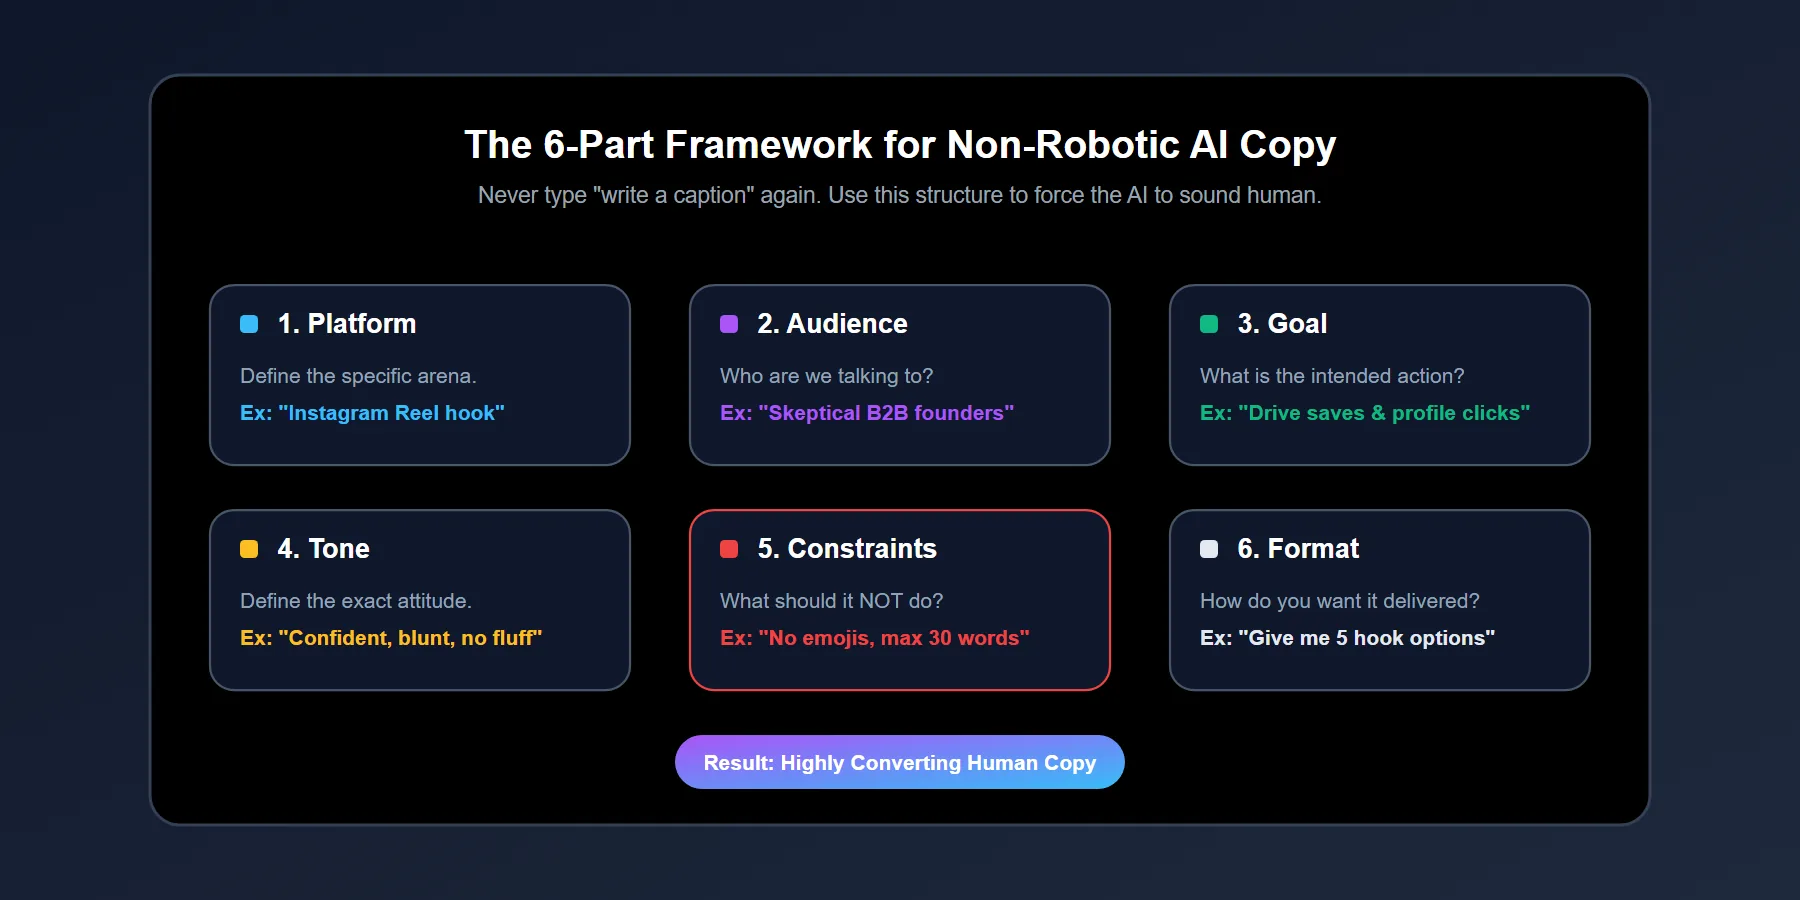Click the blue square icon beside Platform
Image resolution: width=1800 pixels, height=900 pixels.
click(247, 324)
